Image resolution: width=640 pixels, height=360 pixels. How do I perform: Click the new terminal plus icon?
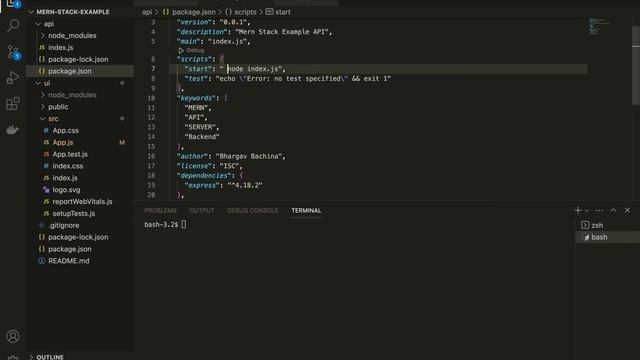pos(578,210)
